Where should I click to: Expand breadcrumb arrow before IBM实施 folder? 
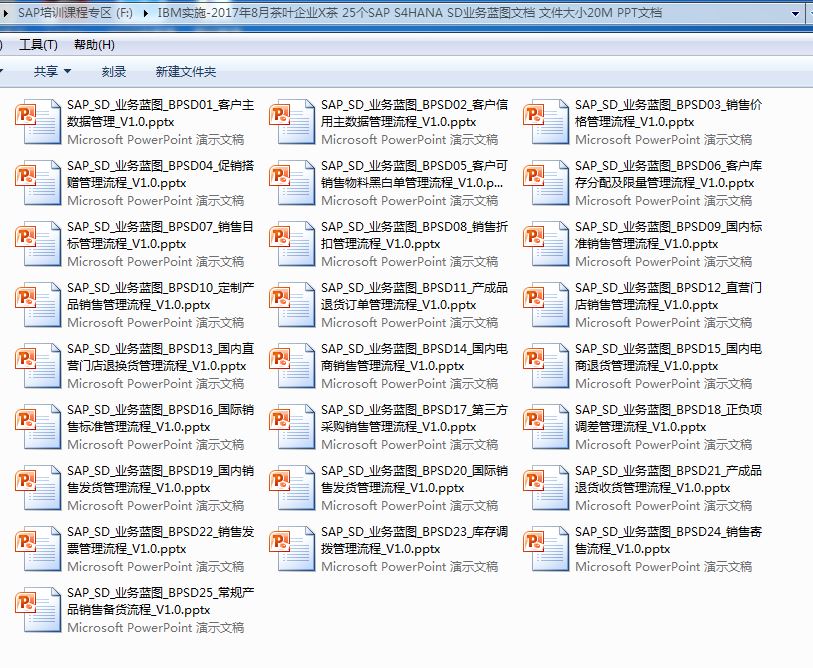(x=145, y=13)
